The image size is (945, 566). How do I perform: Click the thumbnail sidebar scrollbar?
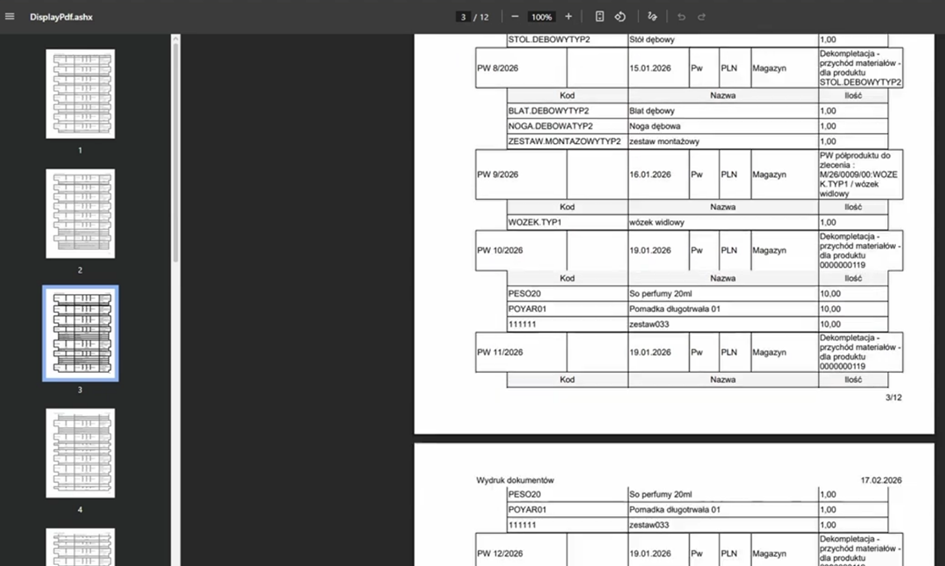[x=176, y=150]
